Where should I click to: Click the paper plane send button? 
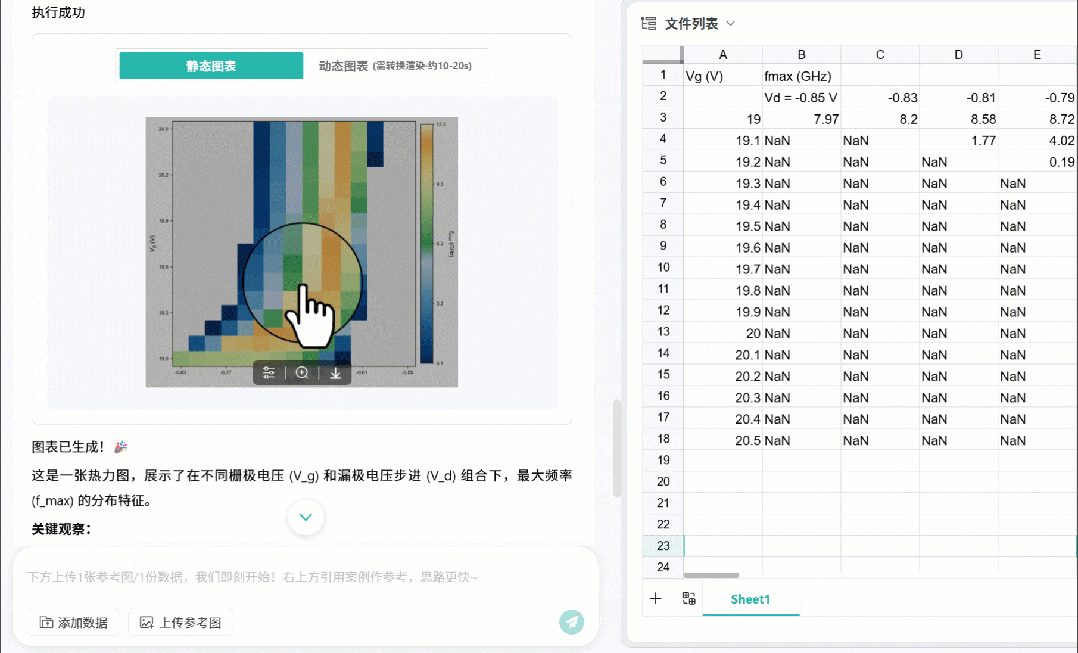(571, 622)
